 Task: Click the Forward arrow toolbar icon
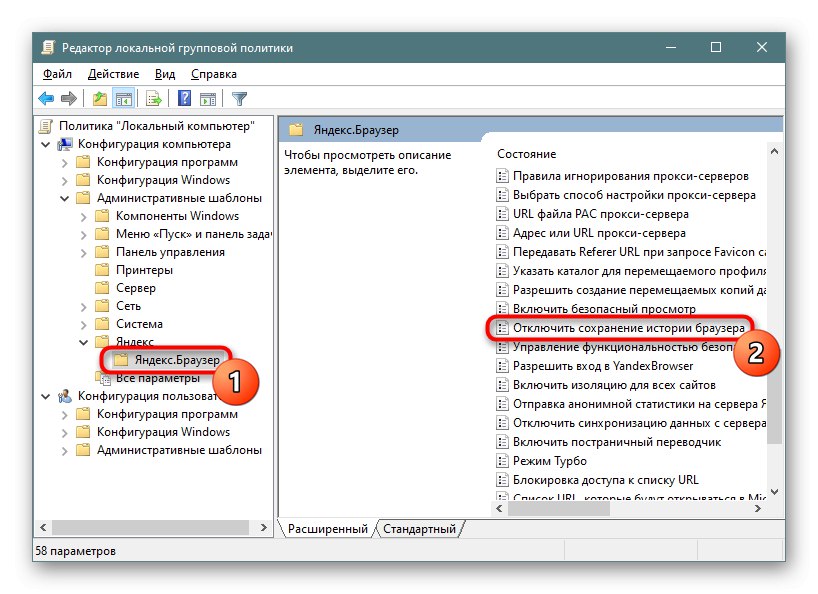(x=69, y=98)
